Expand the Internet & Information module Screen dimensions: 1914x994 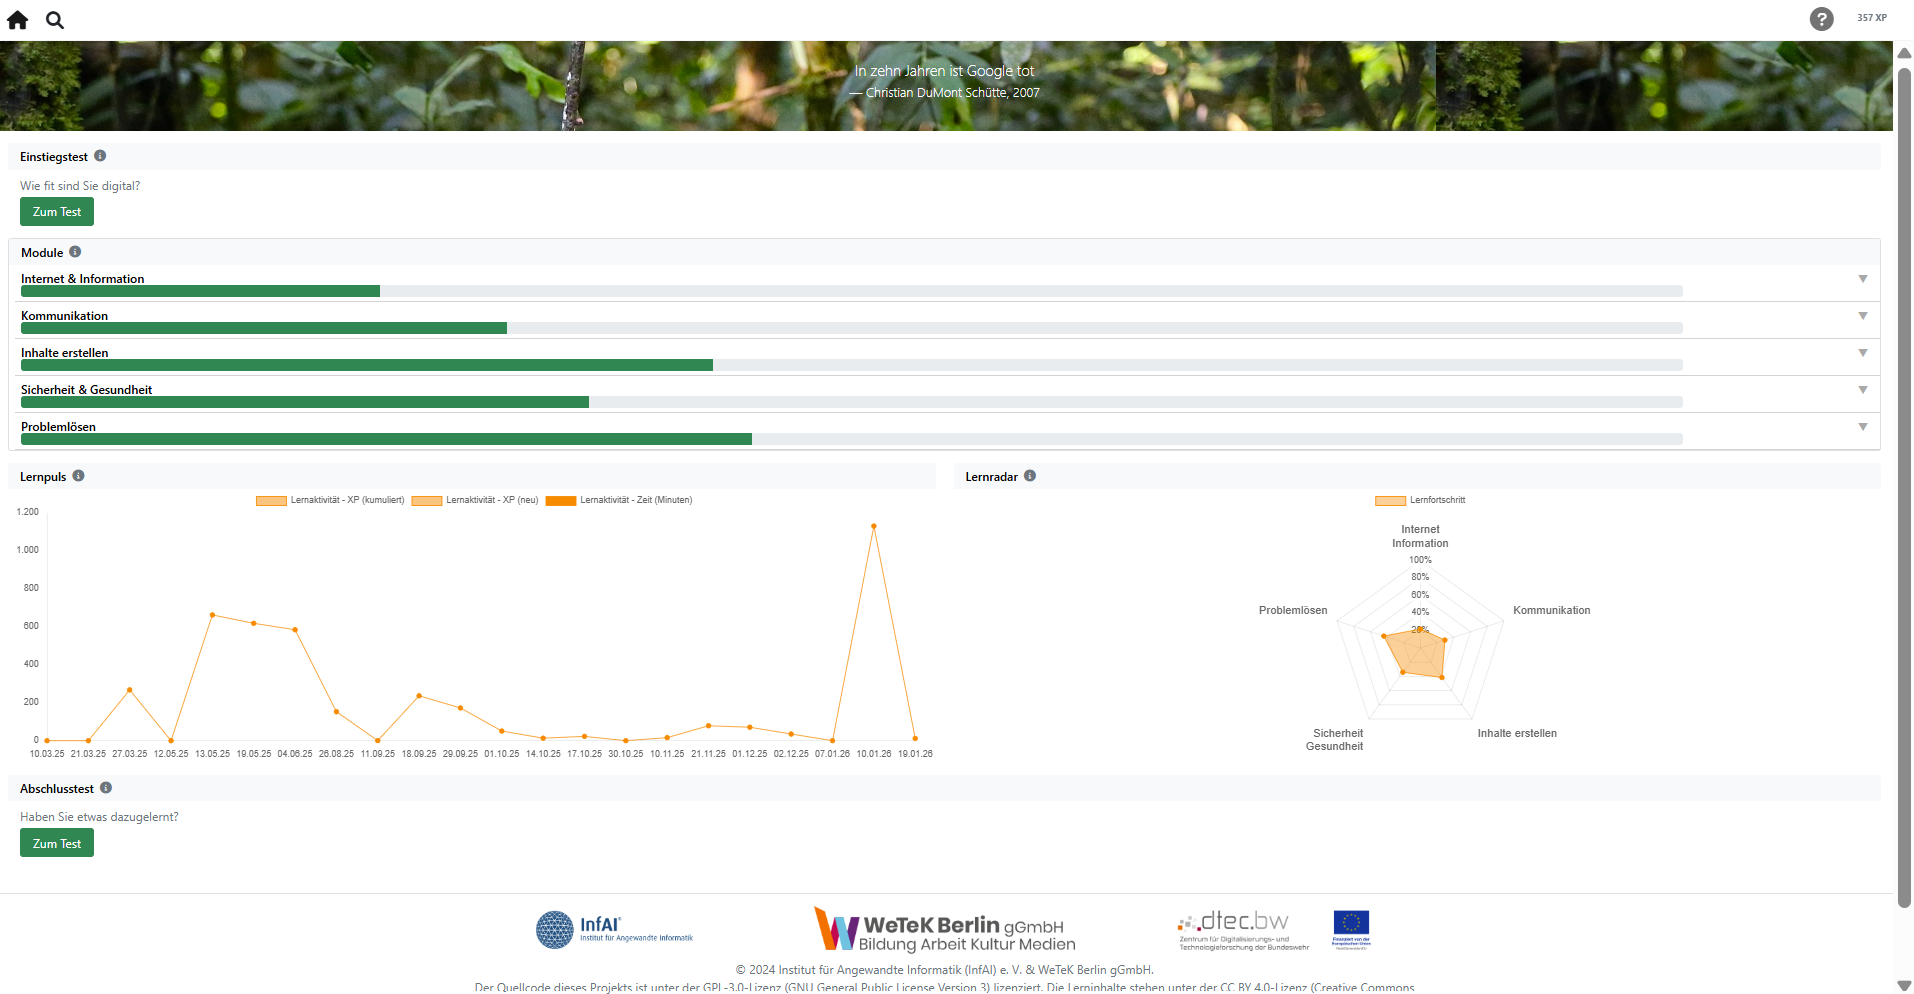[x=1862, y=279]
